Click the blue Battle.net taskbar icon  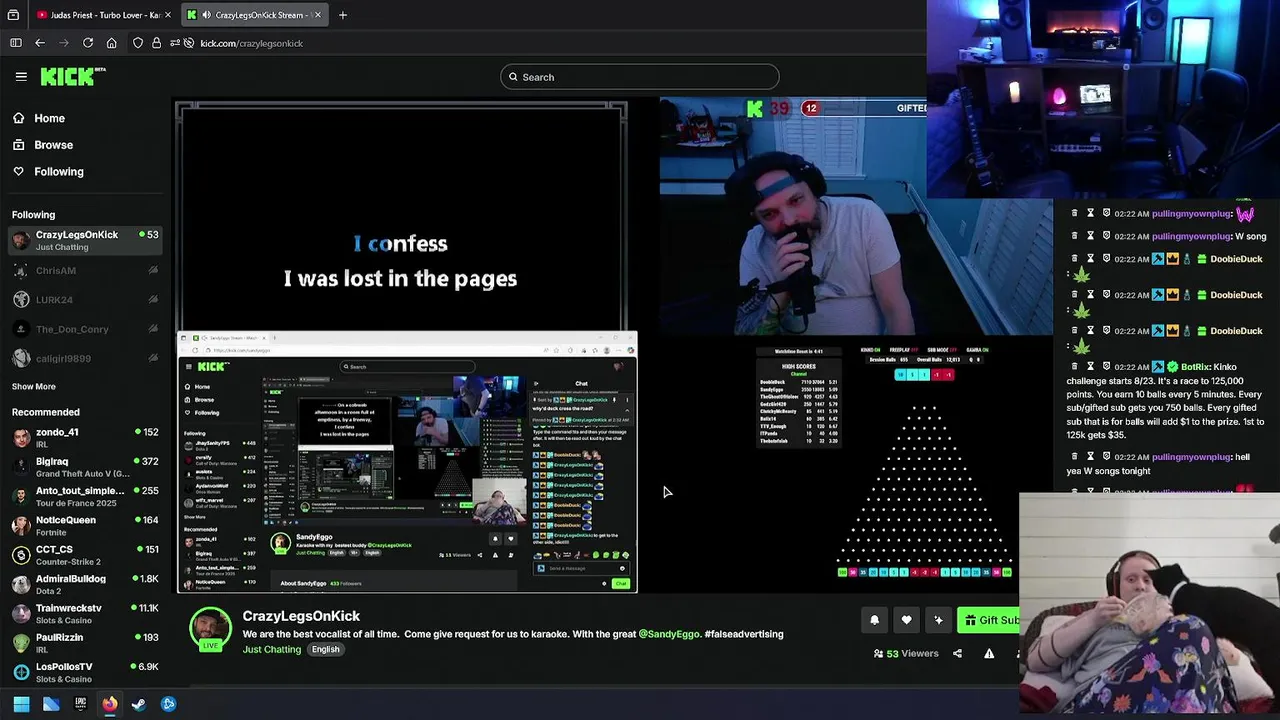(x=168, y=704)
